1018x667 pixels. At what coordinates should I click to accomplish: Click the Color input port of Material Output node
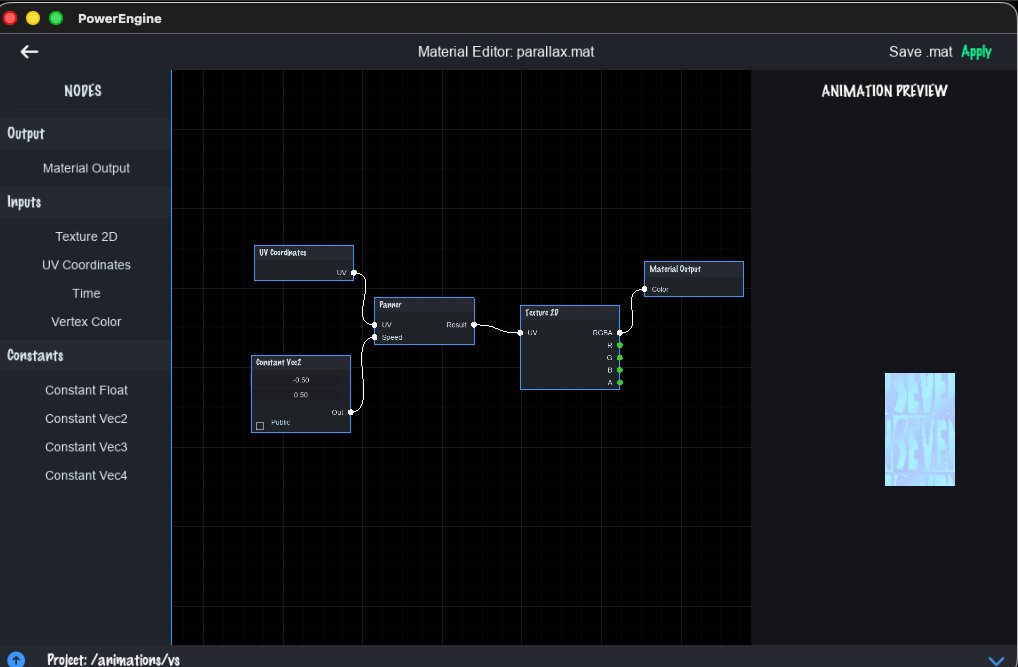(x=644, y=289)
